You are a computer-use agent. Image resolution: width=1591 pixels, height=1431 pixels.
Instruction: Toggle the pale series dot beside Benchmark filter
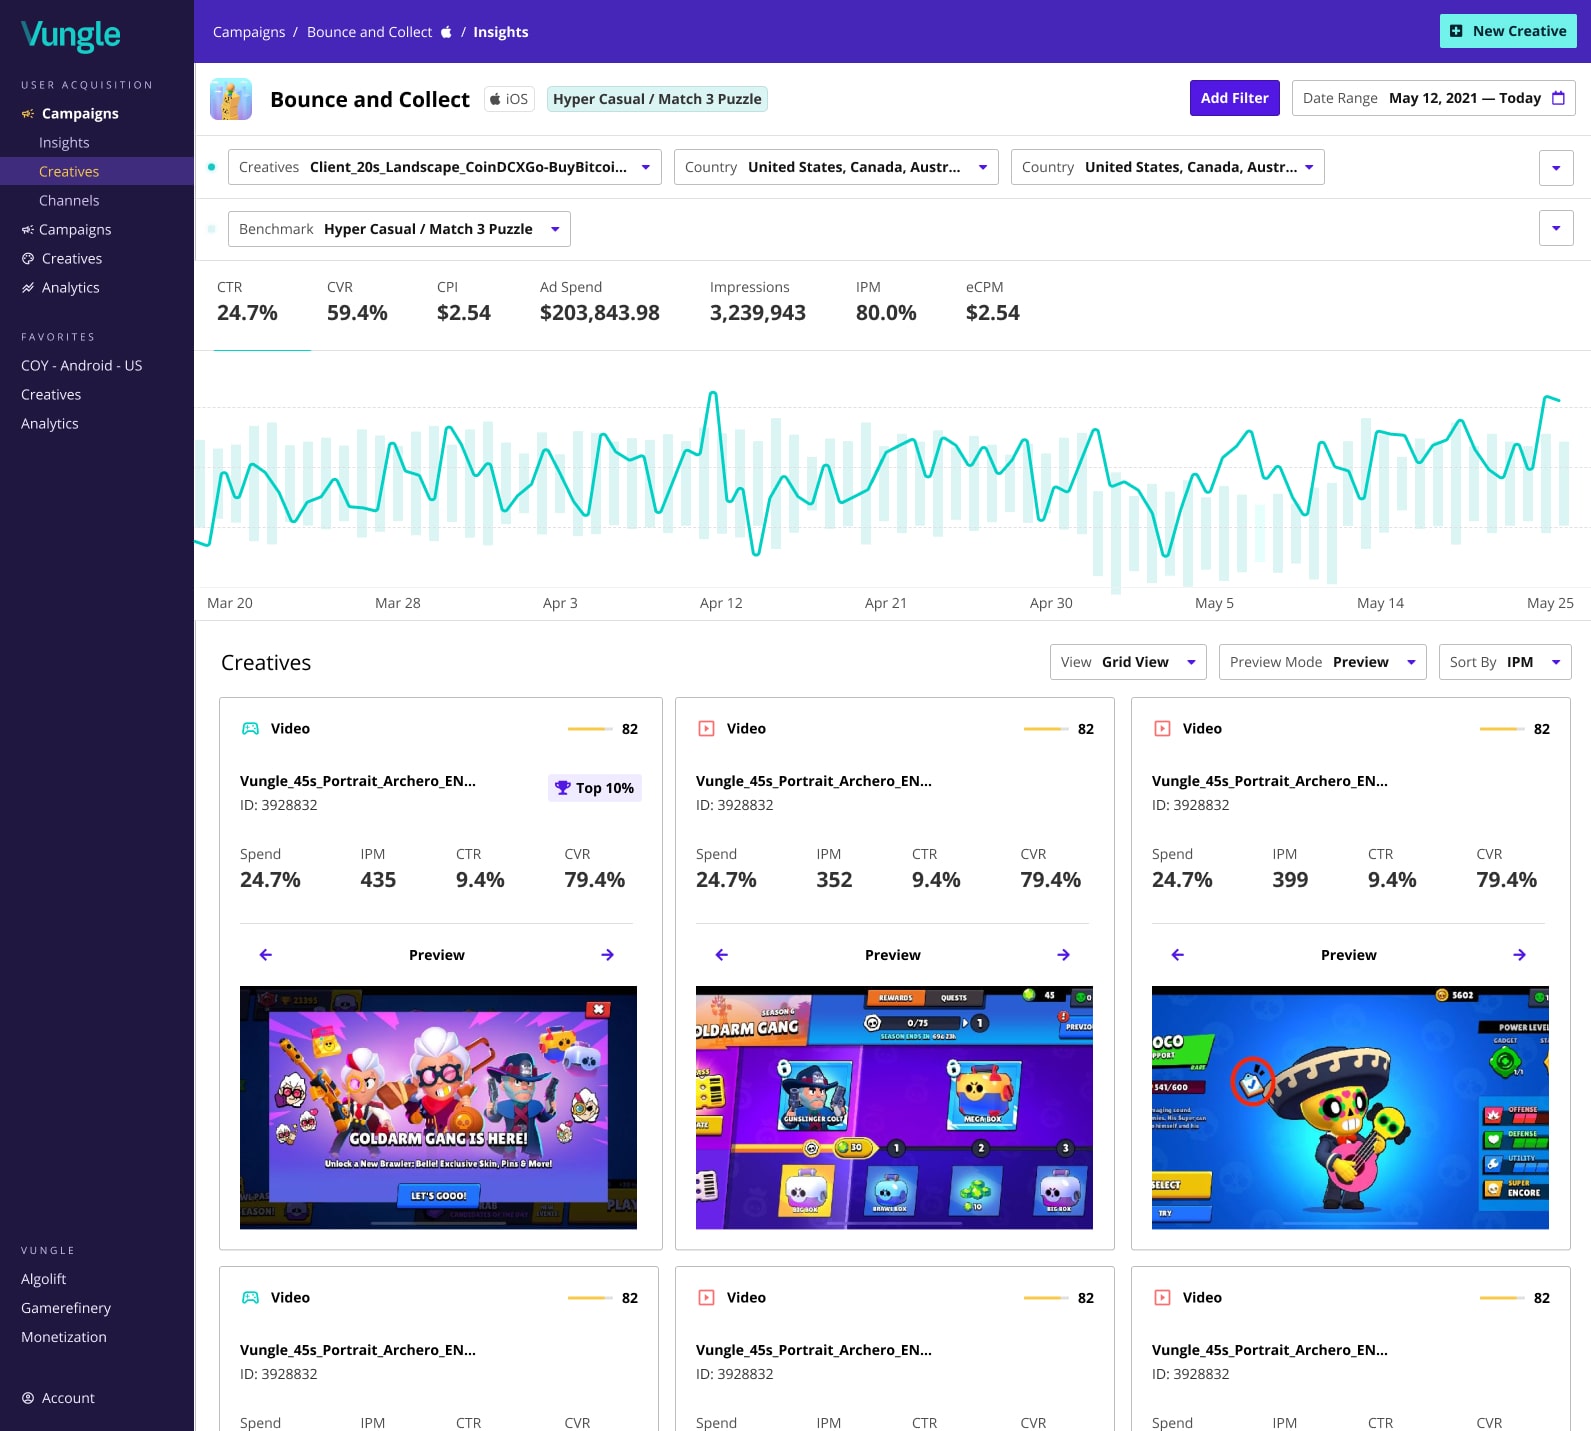211,229
